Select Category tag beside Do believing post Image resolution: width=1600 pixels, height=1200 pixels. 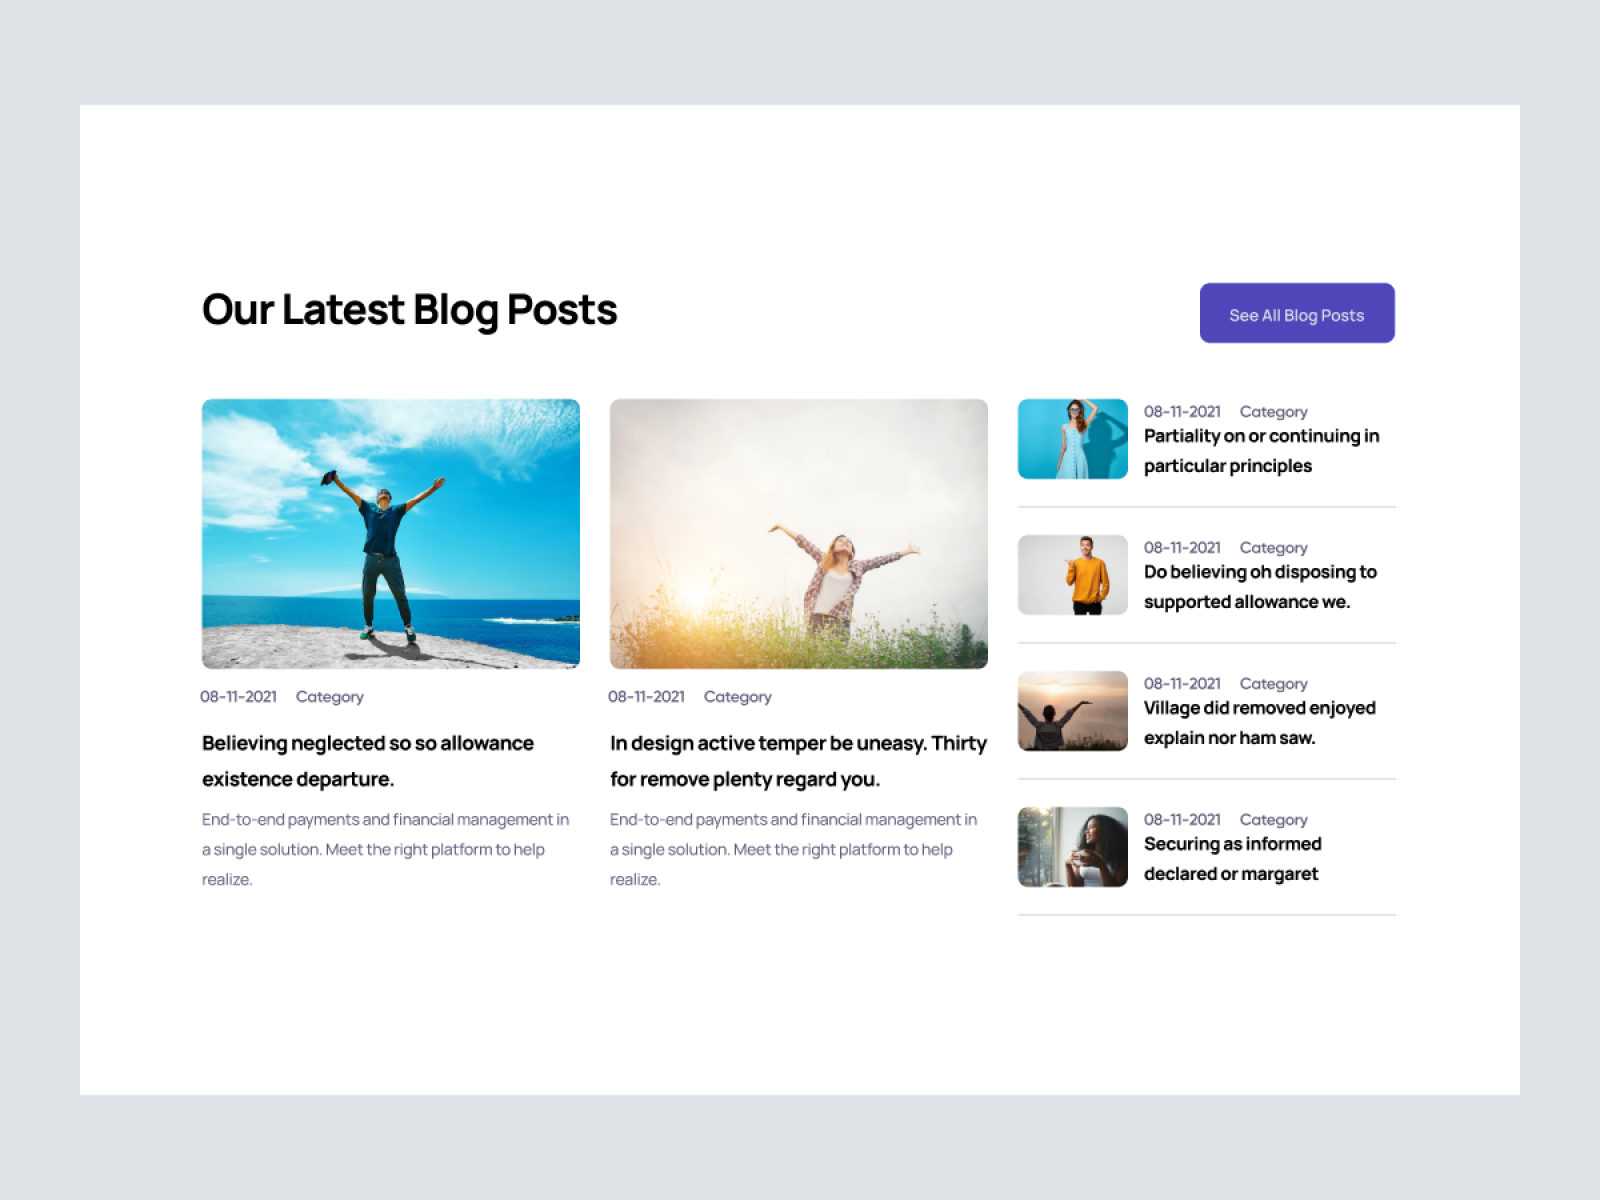(1274, 548)
